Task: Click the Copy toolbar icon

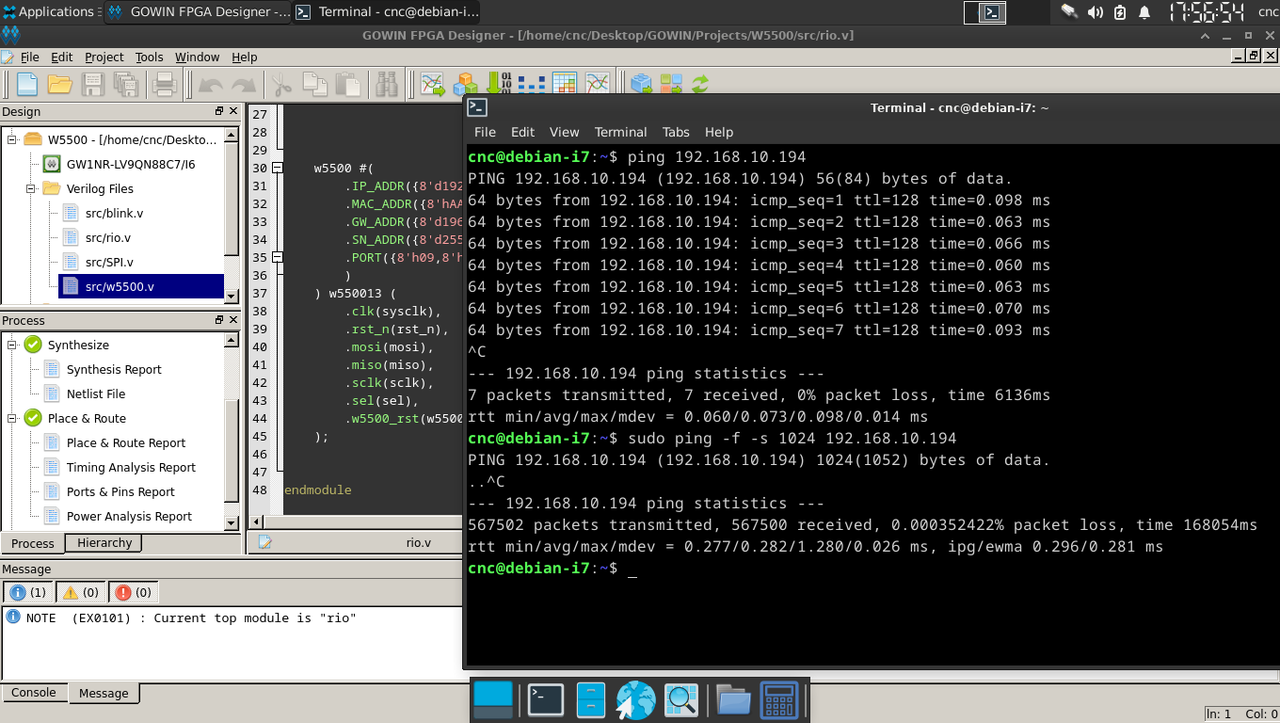Action: [x=314, y=84]
